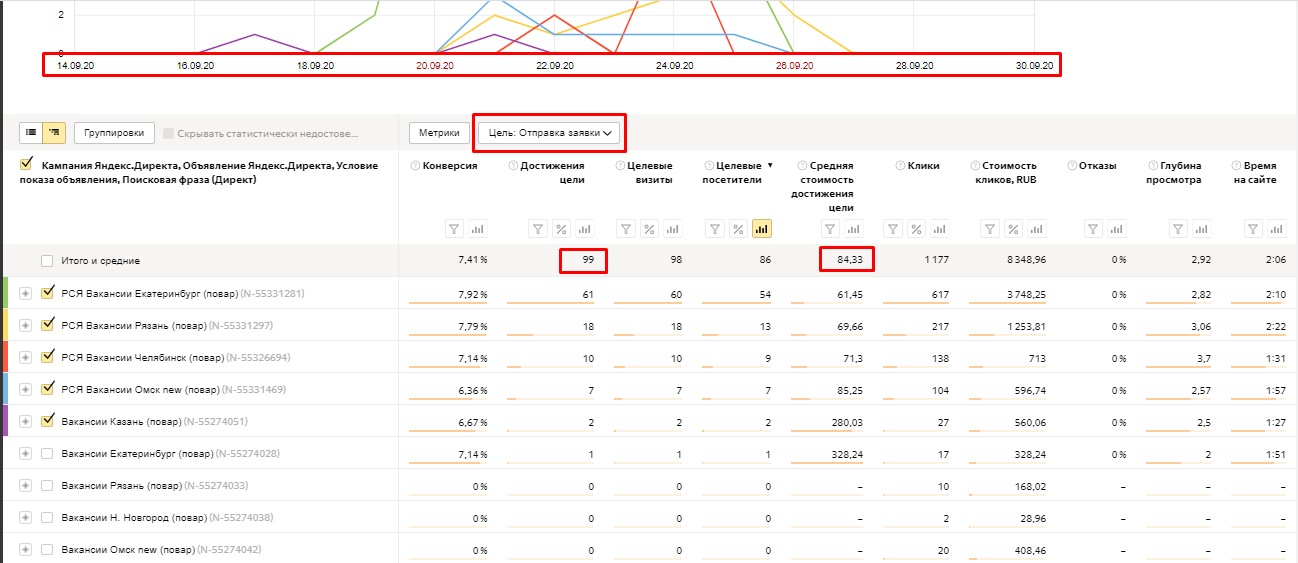The image size is (1298, 563).
Task: Select the tree view mode icon
Action: coord(53,132)
